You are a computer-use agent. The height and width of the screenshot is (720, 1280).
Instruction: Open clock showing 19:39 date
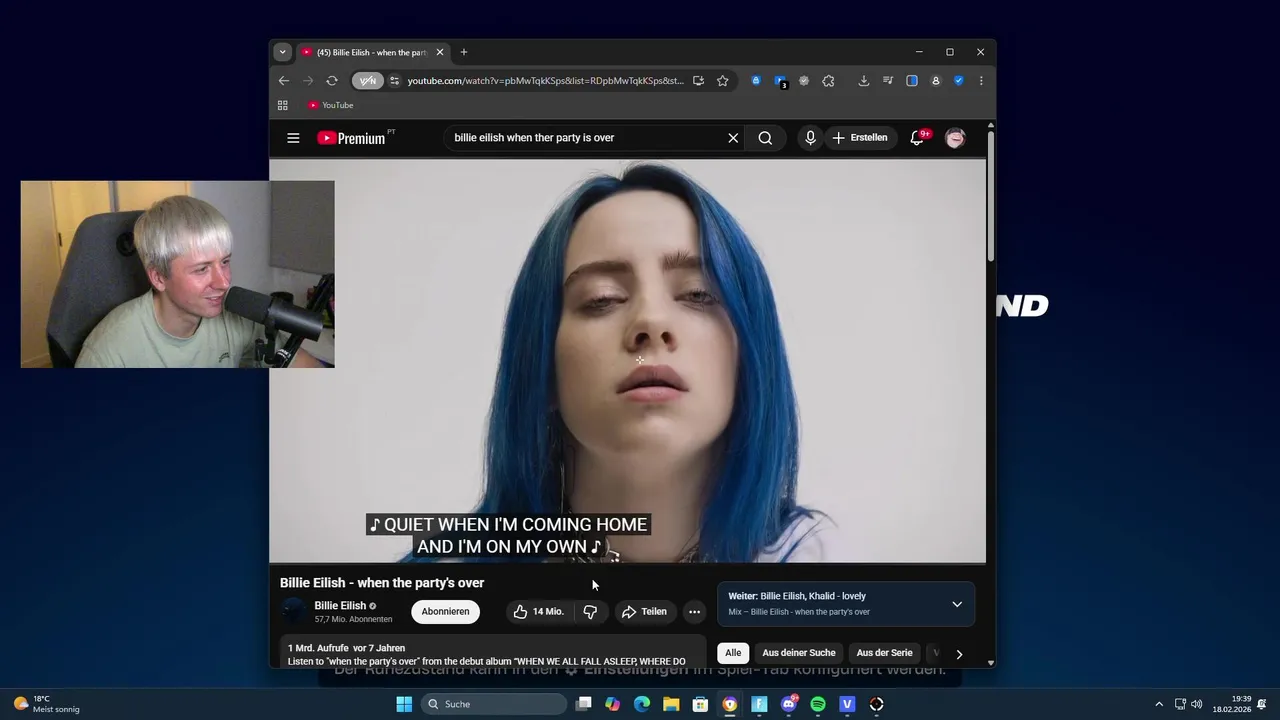1231,704
